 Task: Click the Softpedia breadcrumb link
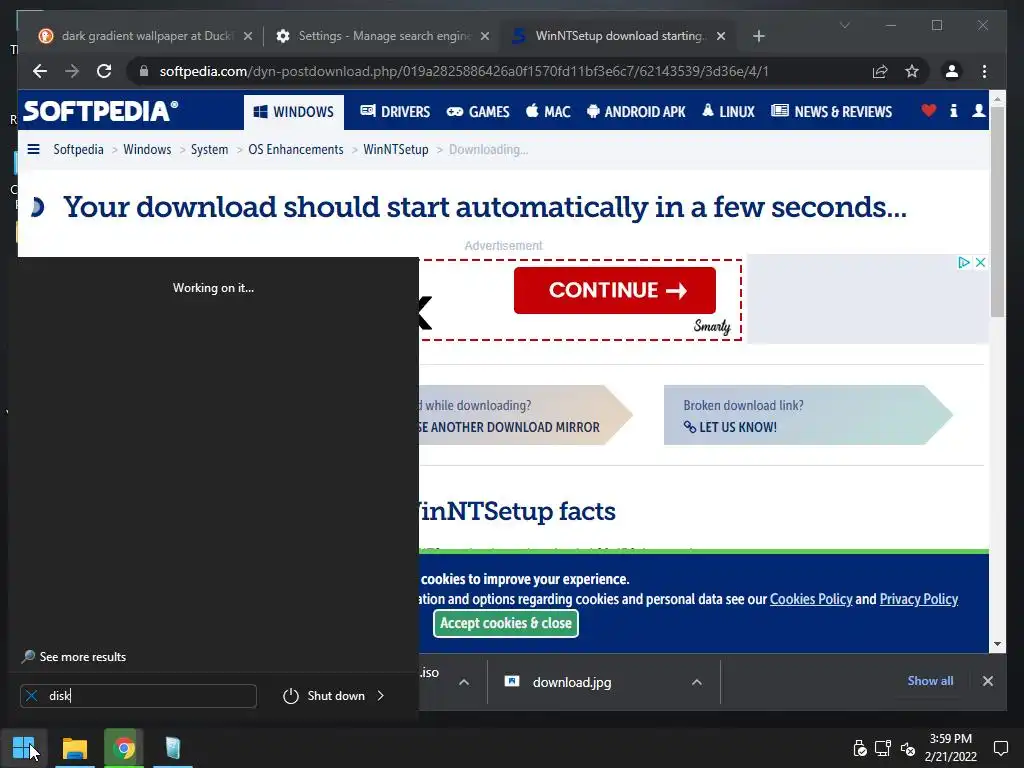click(78, 150)
